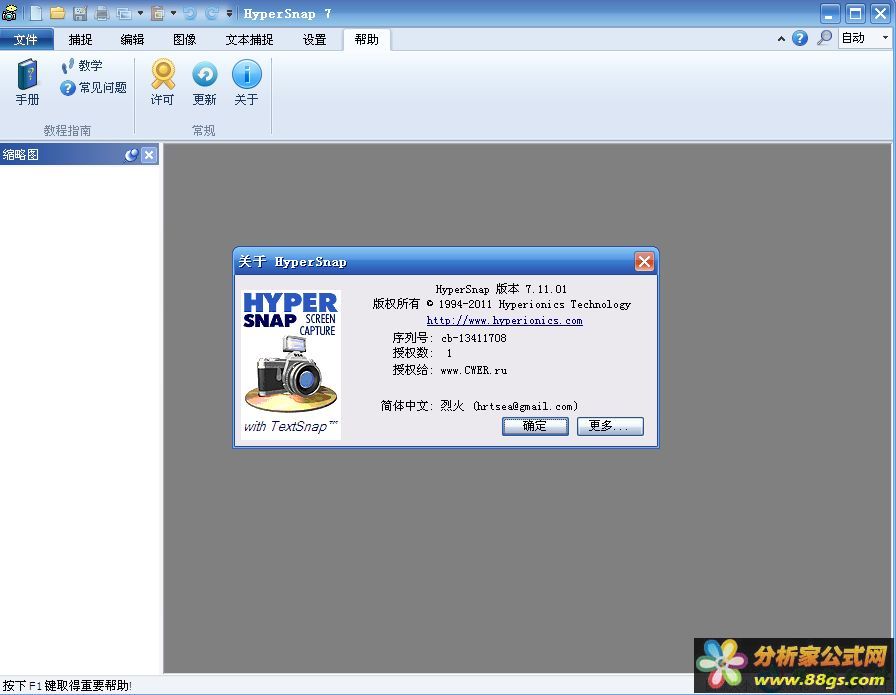896x695 pixels.
Task: Switch to the 文本捕捉 ribbon tab
Action: pos(249,39)
